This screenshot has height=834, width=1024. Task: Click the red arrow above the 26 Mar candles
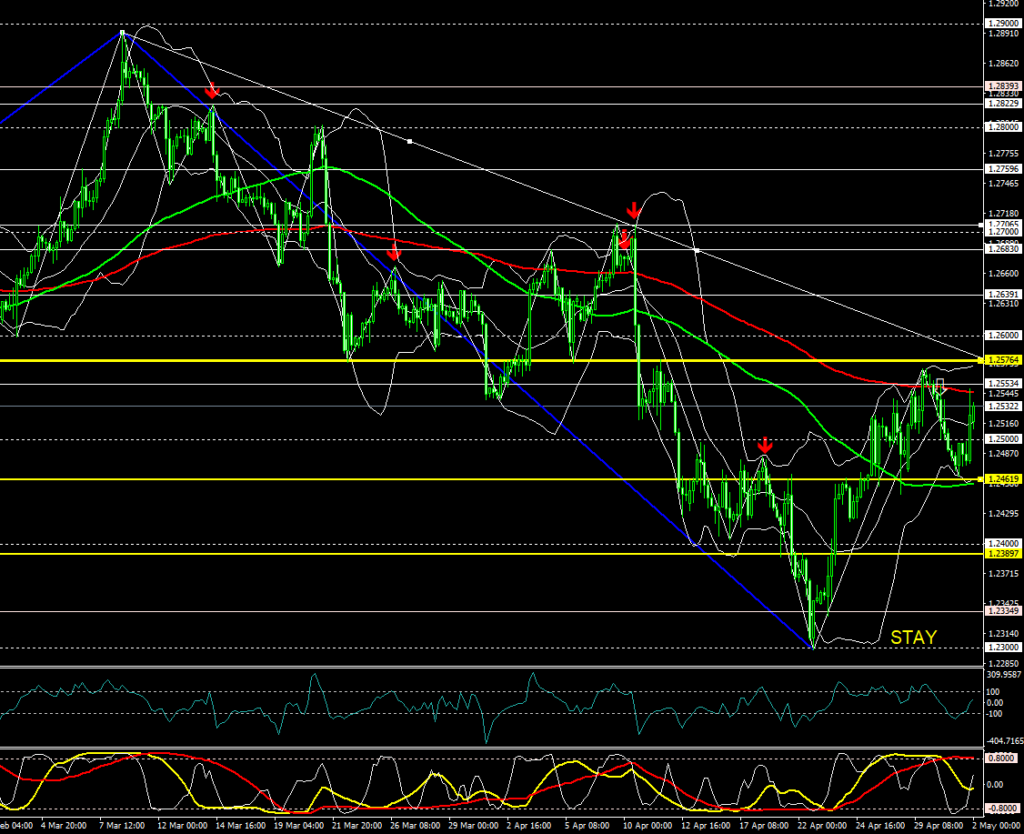click(x=394, y=250)
